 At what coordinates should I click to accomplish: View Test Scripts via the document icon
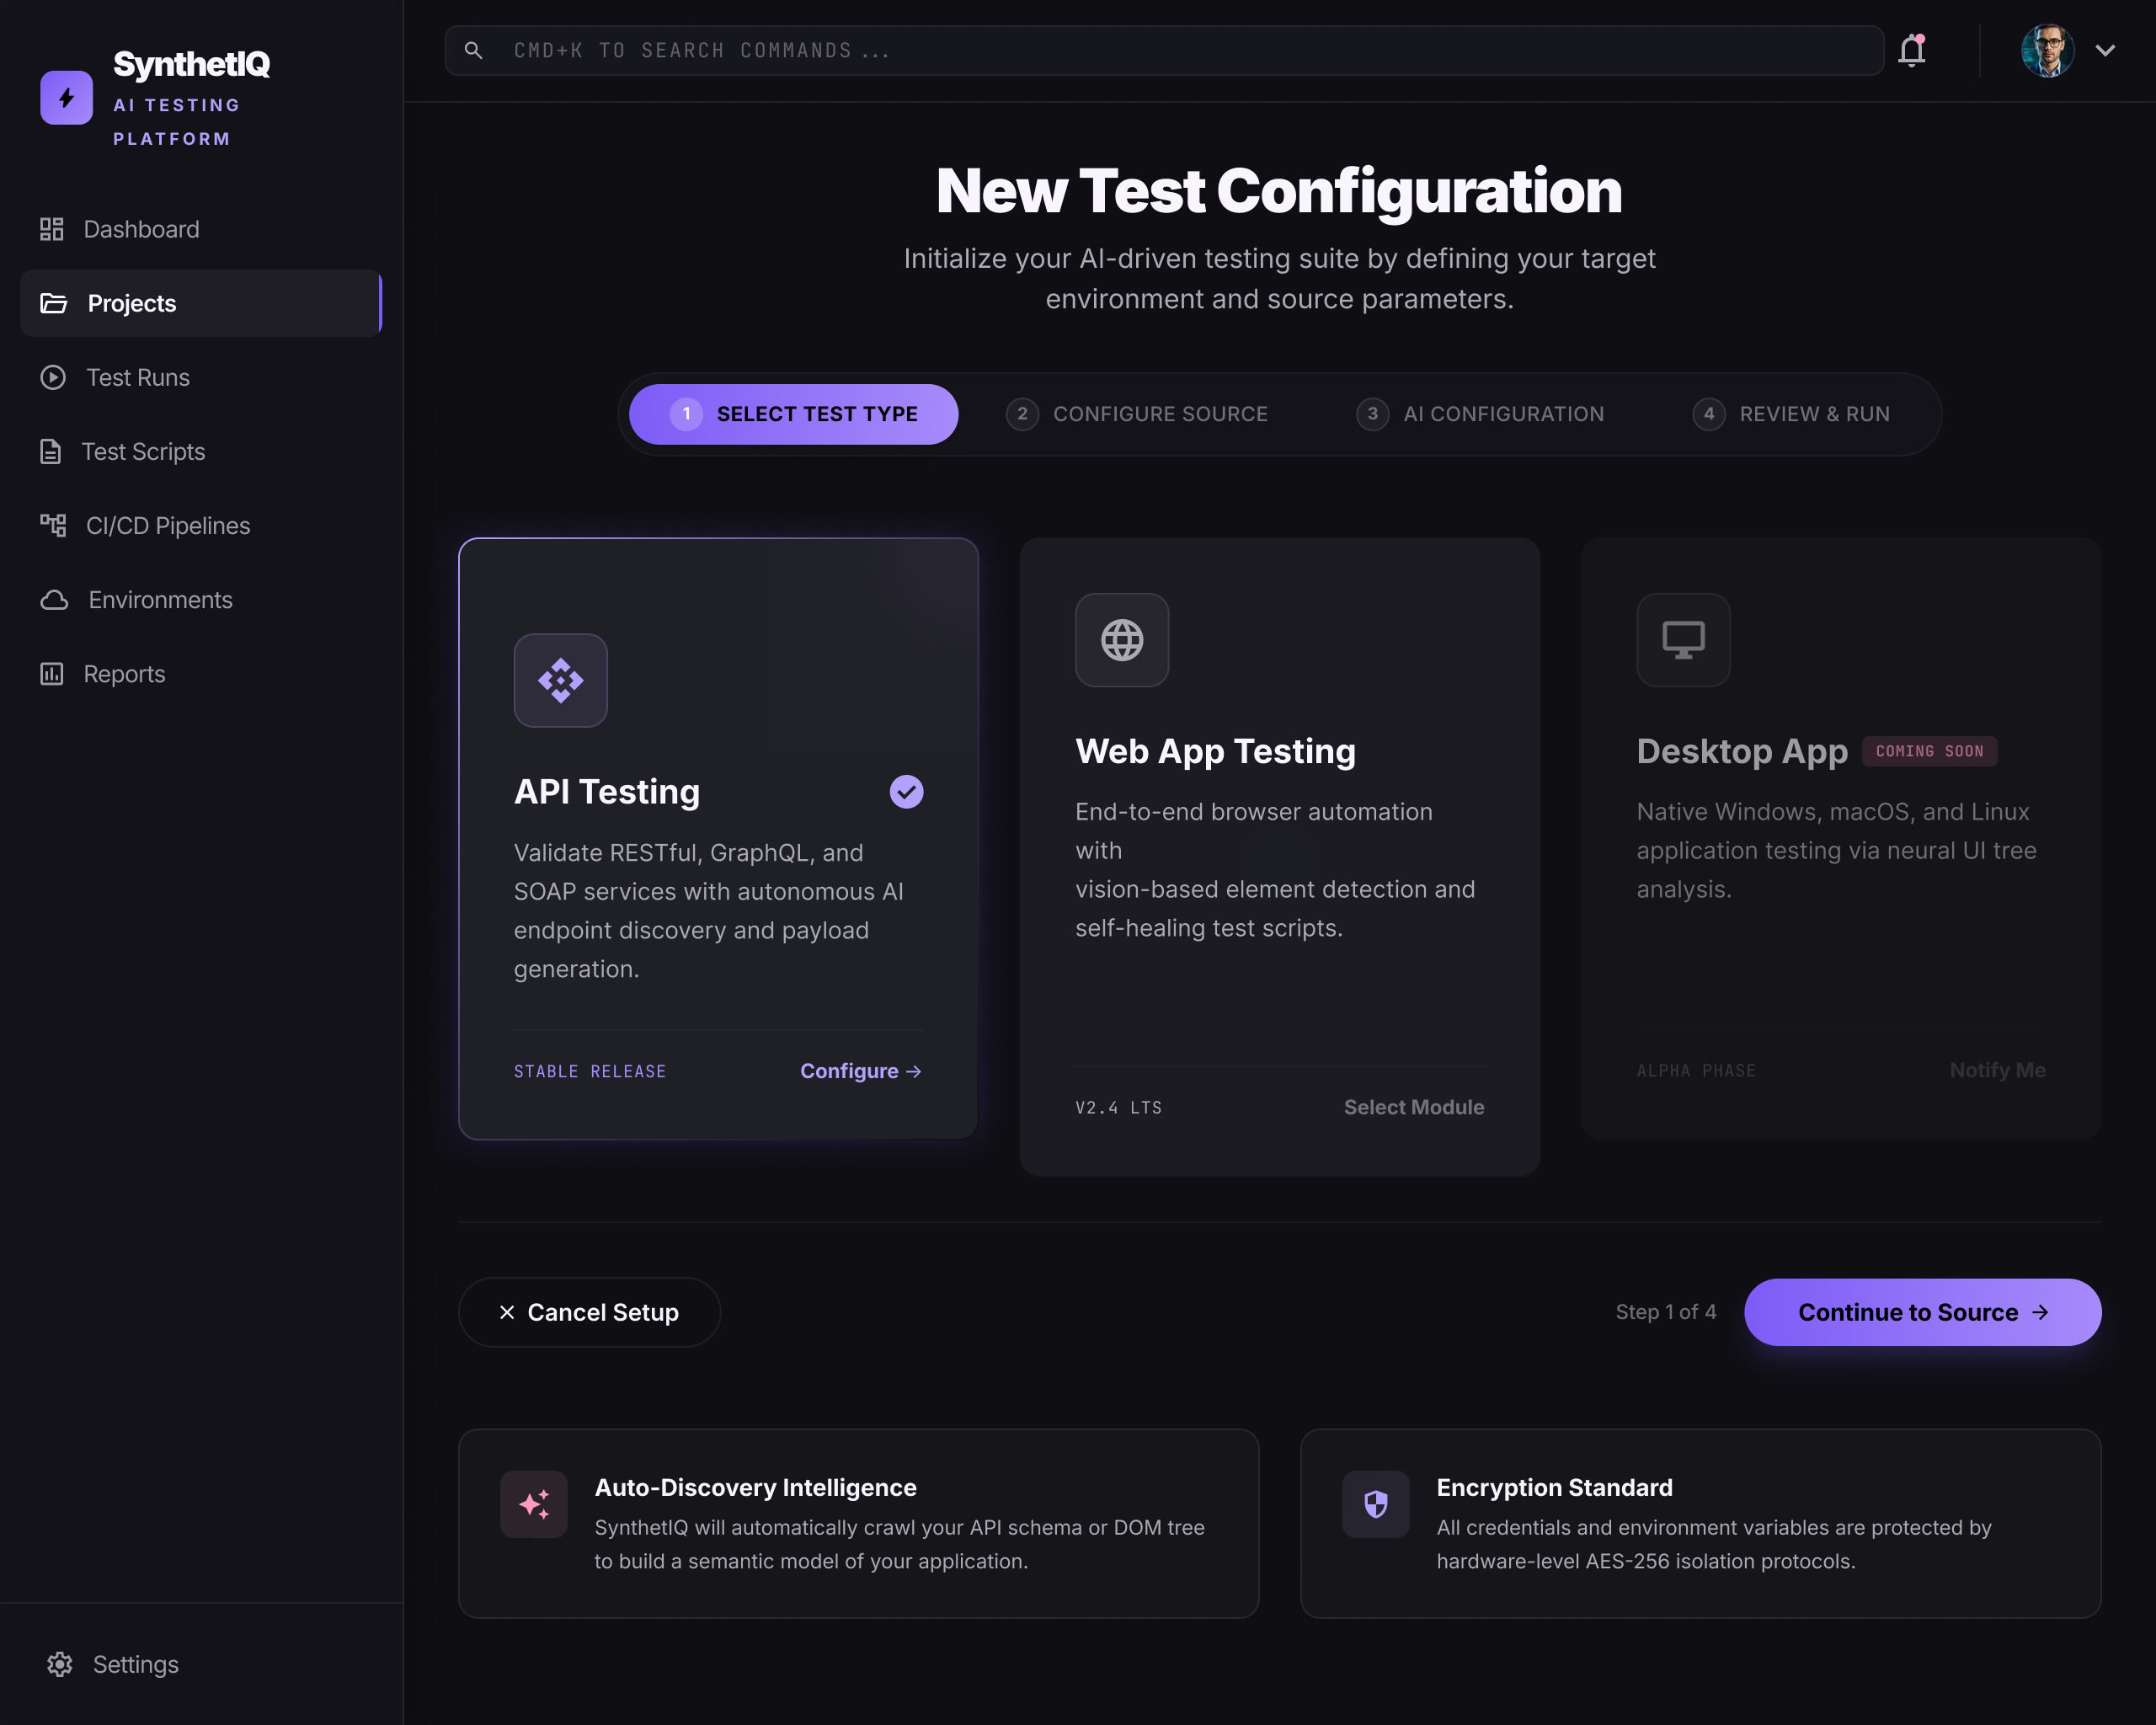tap(52, 451)
